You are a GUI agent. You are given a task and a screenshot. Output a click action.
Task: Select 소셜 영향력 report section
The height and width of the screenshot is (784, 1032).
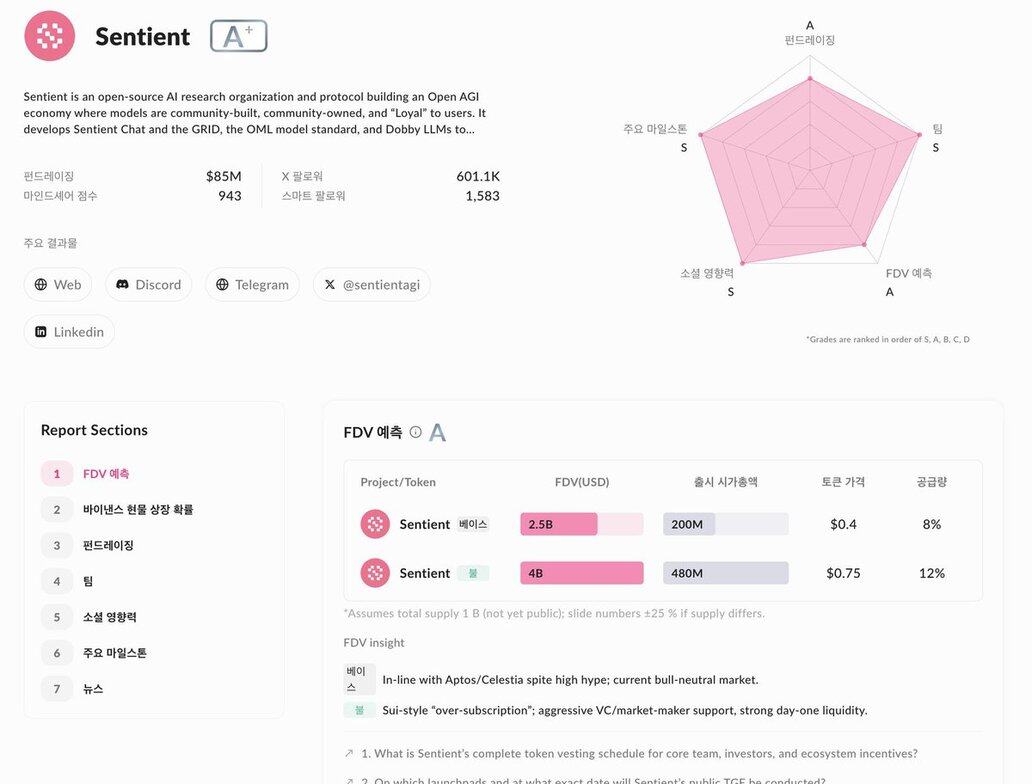coord(109,617)
